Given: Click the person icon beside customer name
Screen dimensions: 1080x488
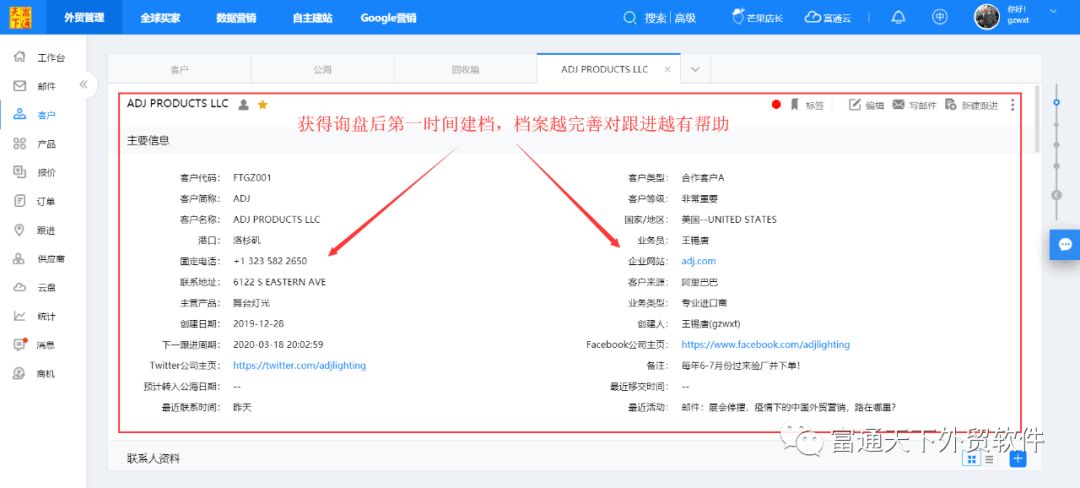Looking at the screenshot, I should pyautogui.click(x=243, y=105).
